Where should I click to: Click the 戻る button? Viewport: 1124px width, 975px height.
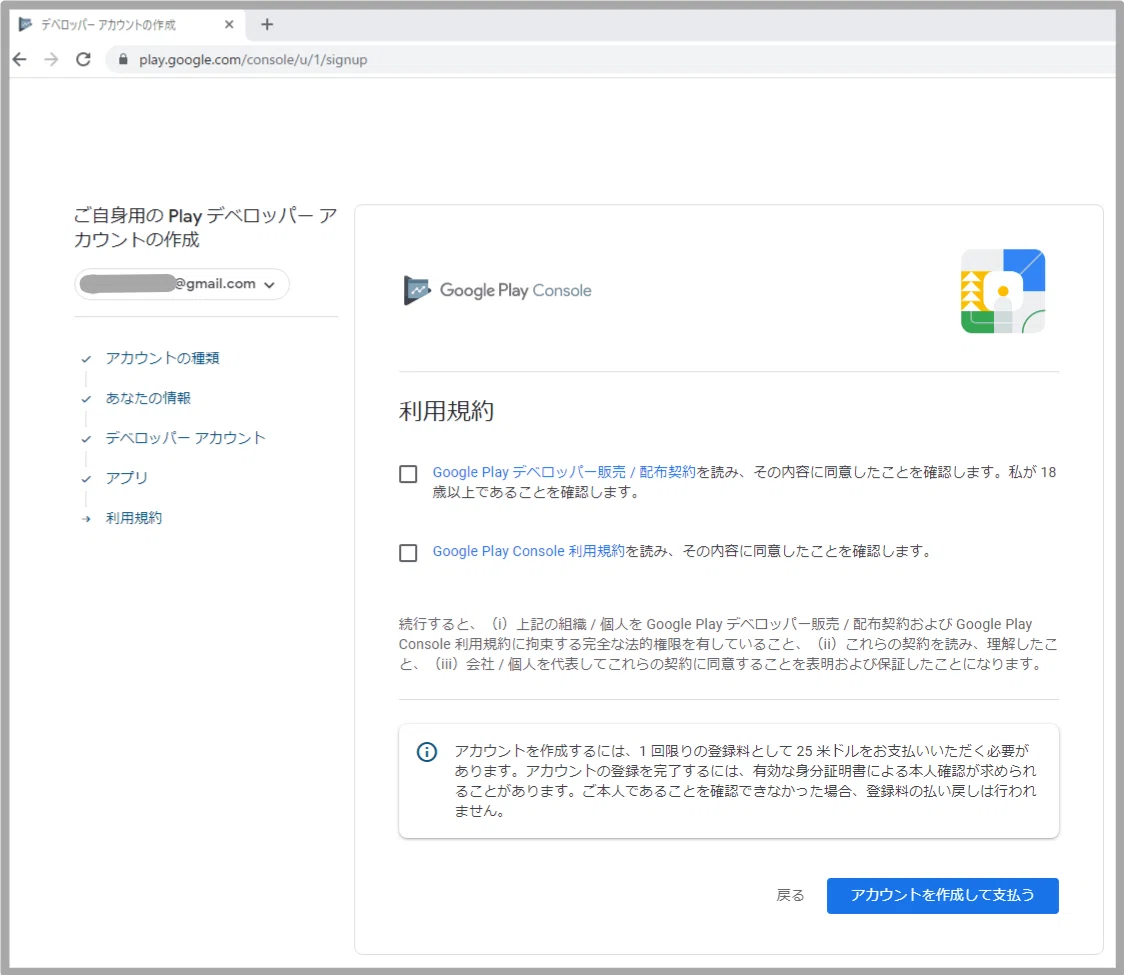coord(790,895)
